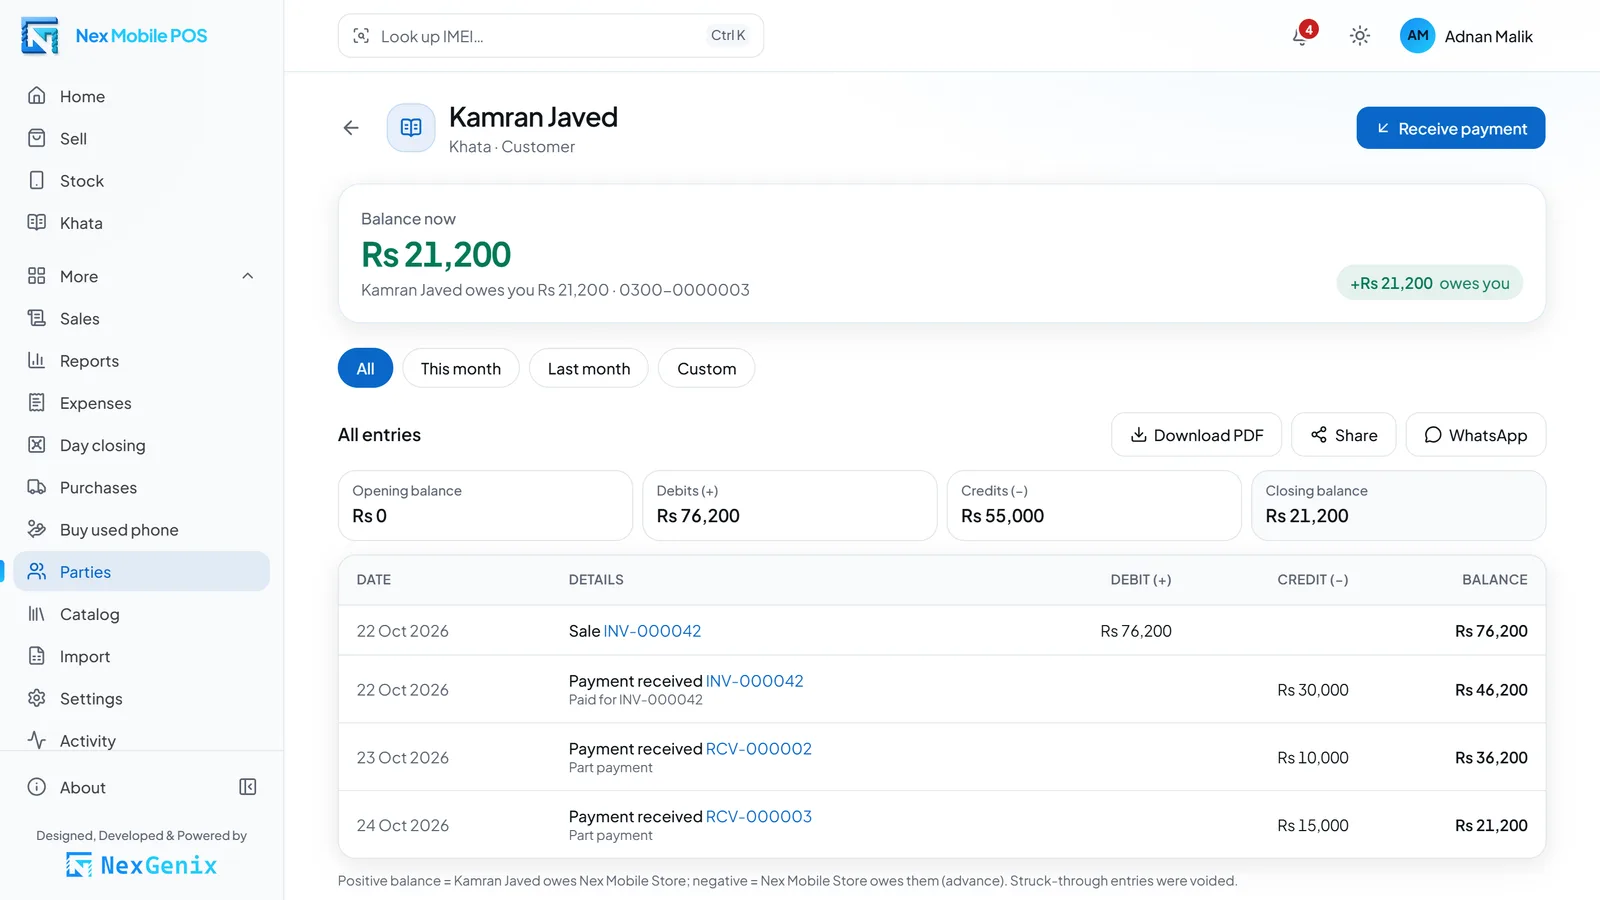1600x900 pixels.
Task: Open notifications bell with 4 alerts
Action: 1301,35
